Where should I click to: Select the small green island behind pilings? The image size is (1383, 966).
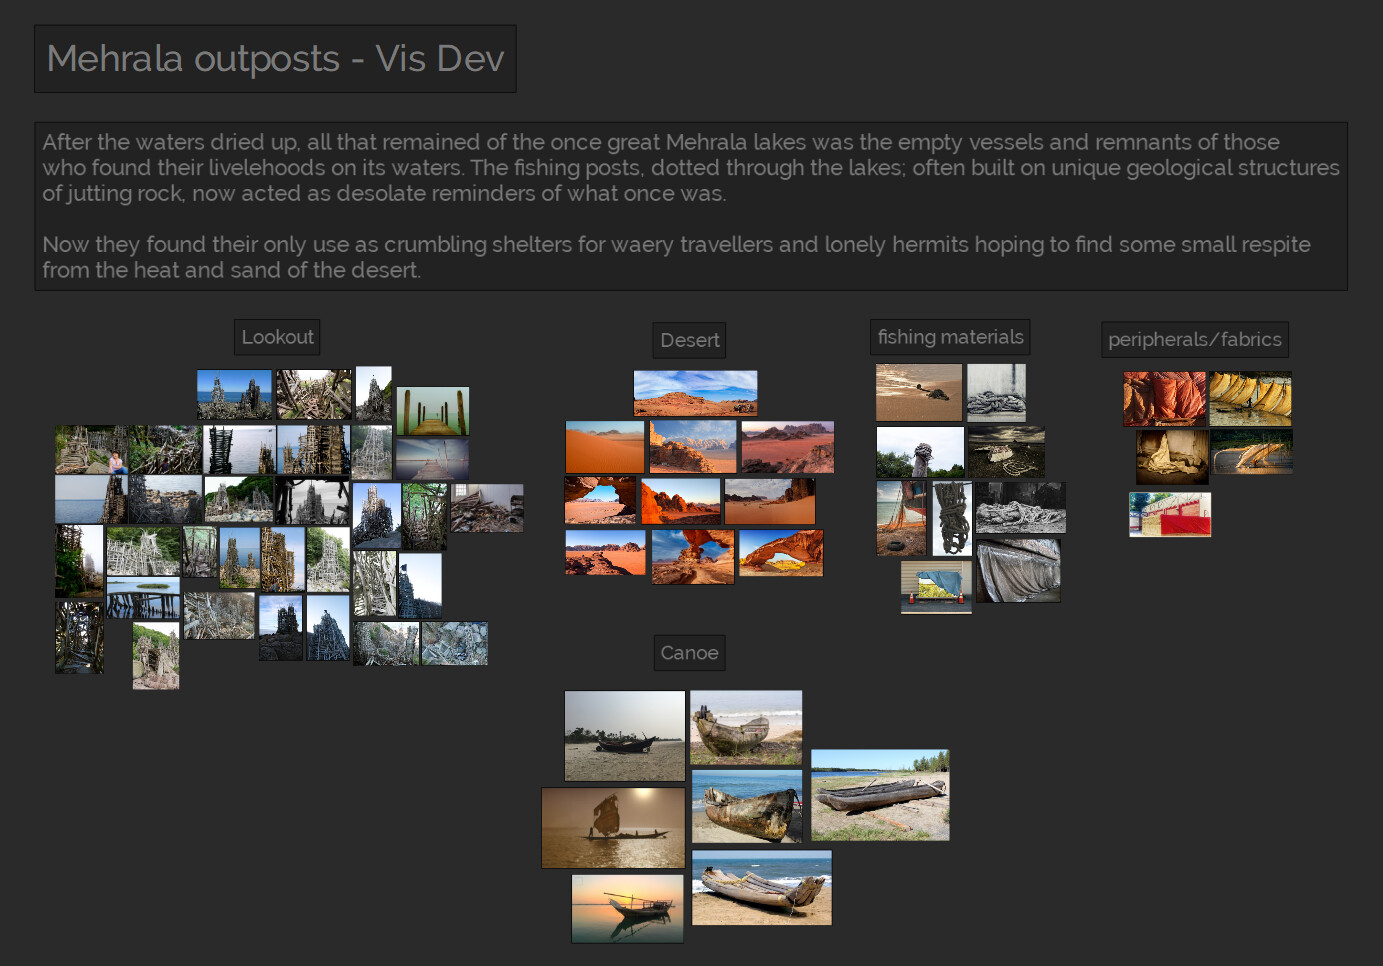pyautogui.click(x=144, y=598)
